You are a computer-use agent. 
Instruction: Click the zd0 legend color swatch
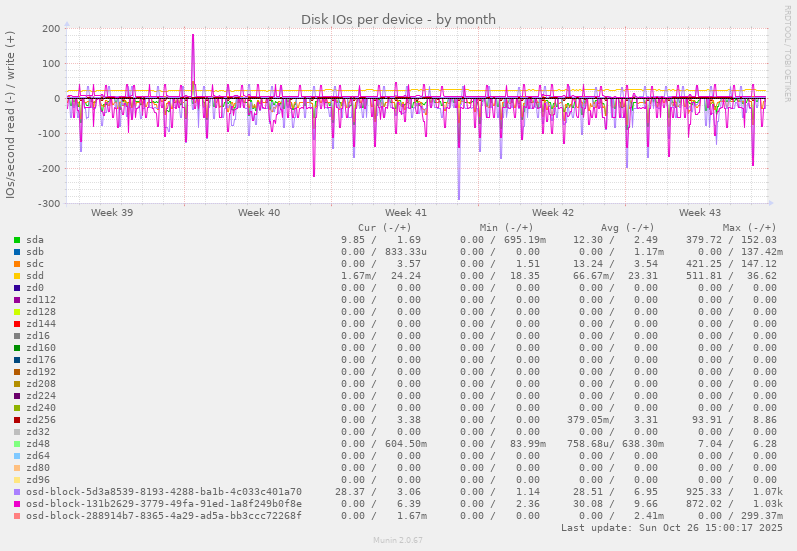(17, 288)
